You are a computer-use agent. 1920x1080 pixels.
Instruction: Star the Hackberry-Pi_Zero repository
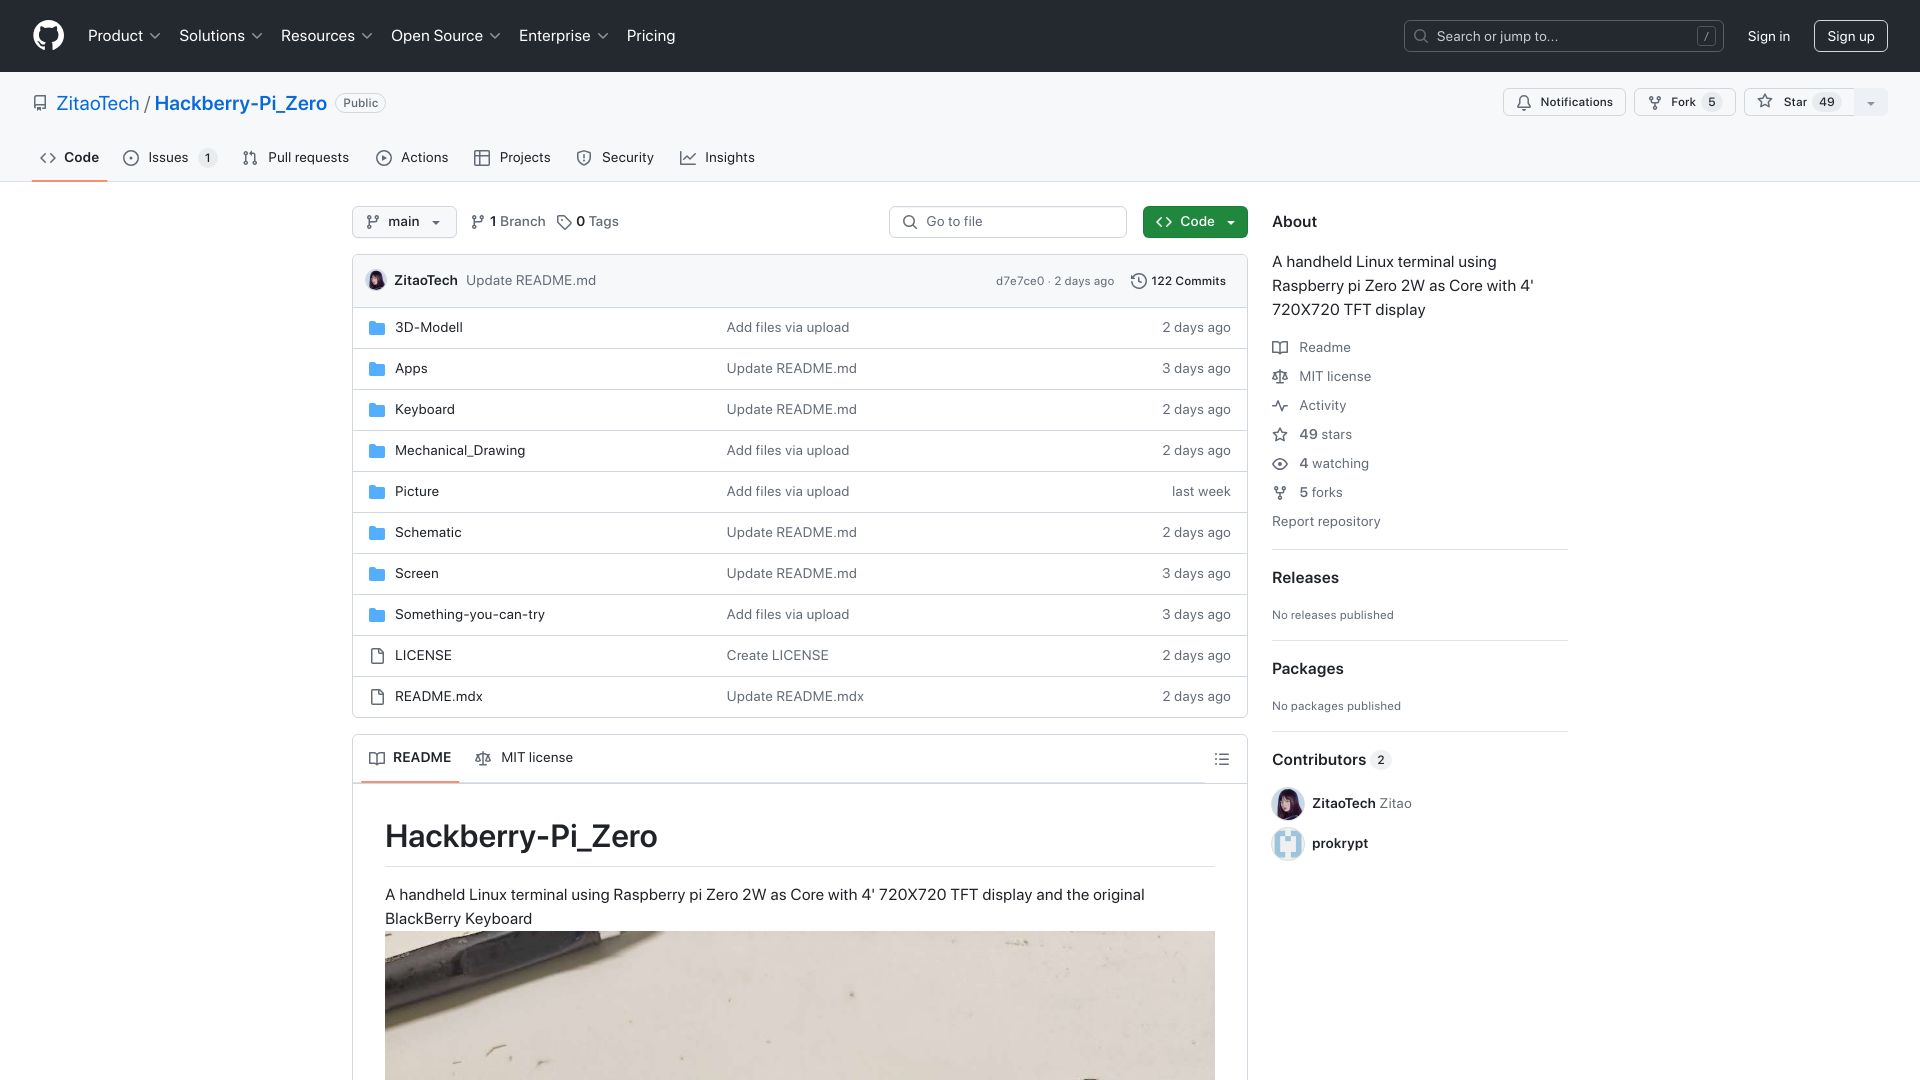tap(1798, 102)
